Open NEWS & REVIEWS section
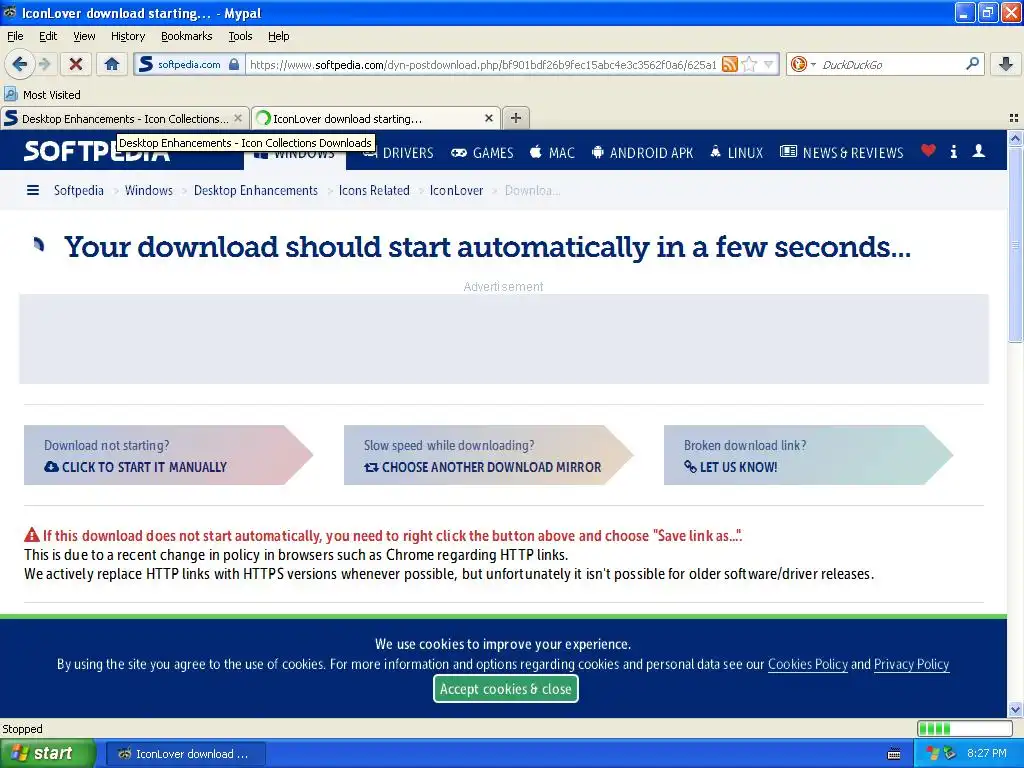 coord(842,153)
